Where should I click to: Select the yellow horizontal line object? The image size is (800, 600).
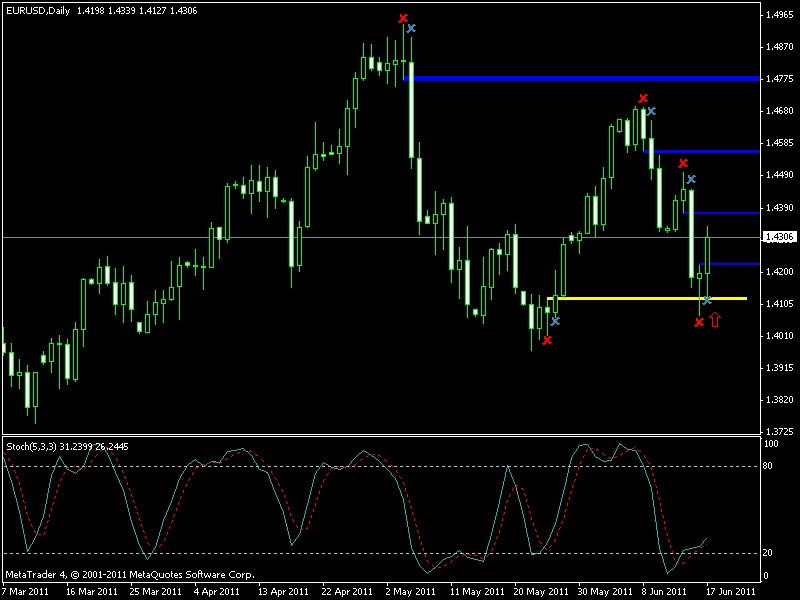point(647,298)
